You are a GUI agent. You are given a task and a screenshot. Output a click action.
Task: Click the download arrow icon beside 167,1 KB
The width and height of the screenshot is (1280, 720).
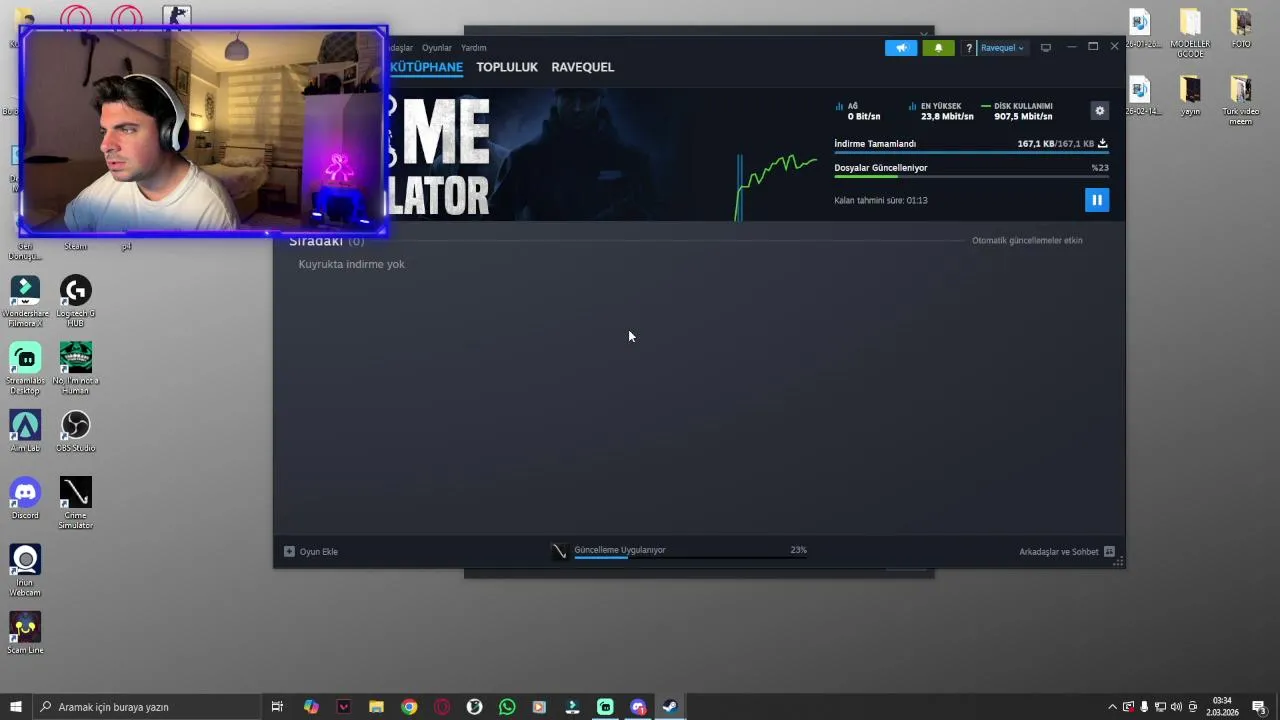point(1102,143)
